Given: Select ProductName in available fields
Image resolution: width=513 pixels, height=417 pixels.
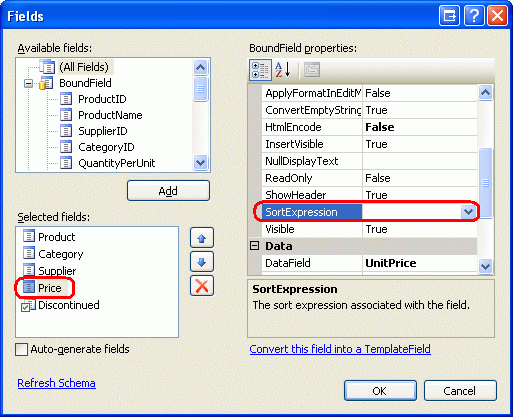Looking at the screenshot, I should point(110,115).
